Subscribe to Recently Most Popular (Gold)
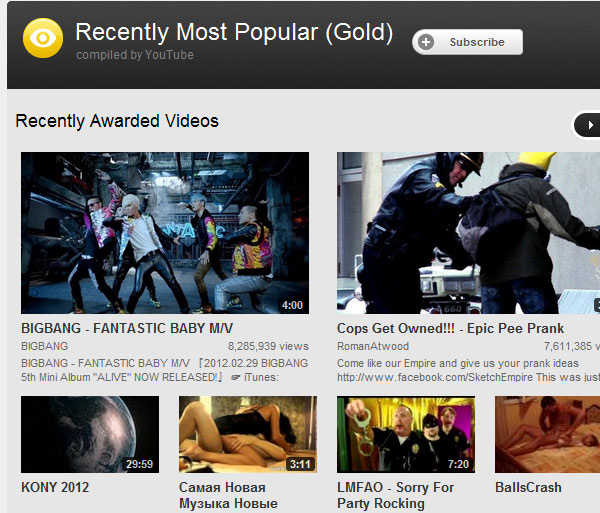 [x=467, y=42]
